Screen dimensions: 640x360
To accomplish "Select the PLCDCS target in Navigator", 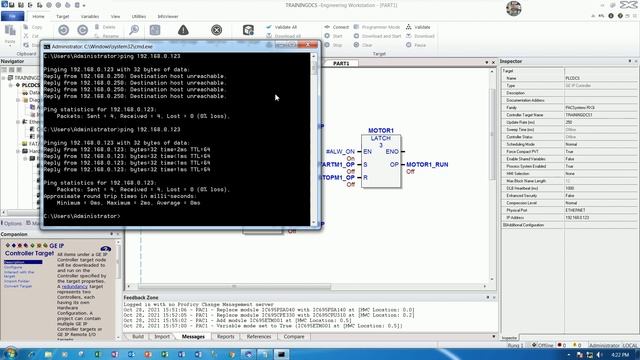I will 31,85.
